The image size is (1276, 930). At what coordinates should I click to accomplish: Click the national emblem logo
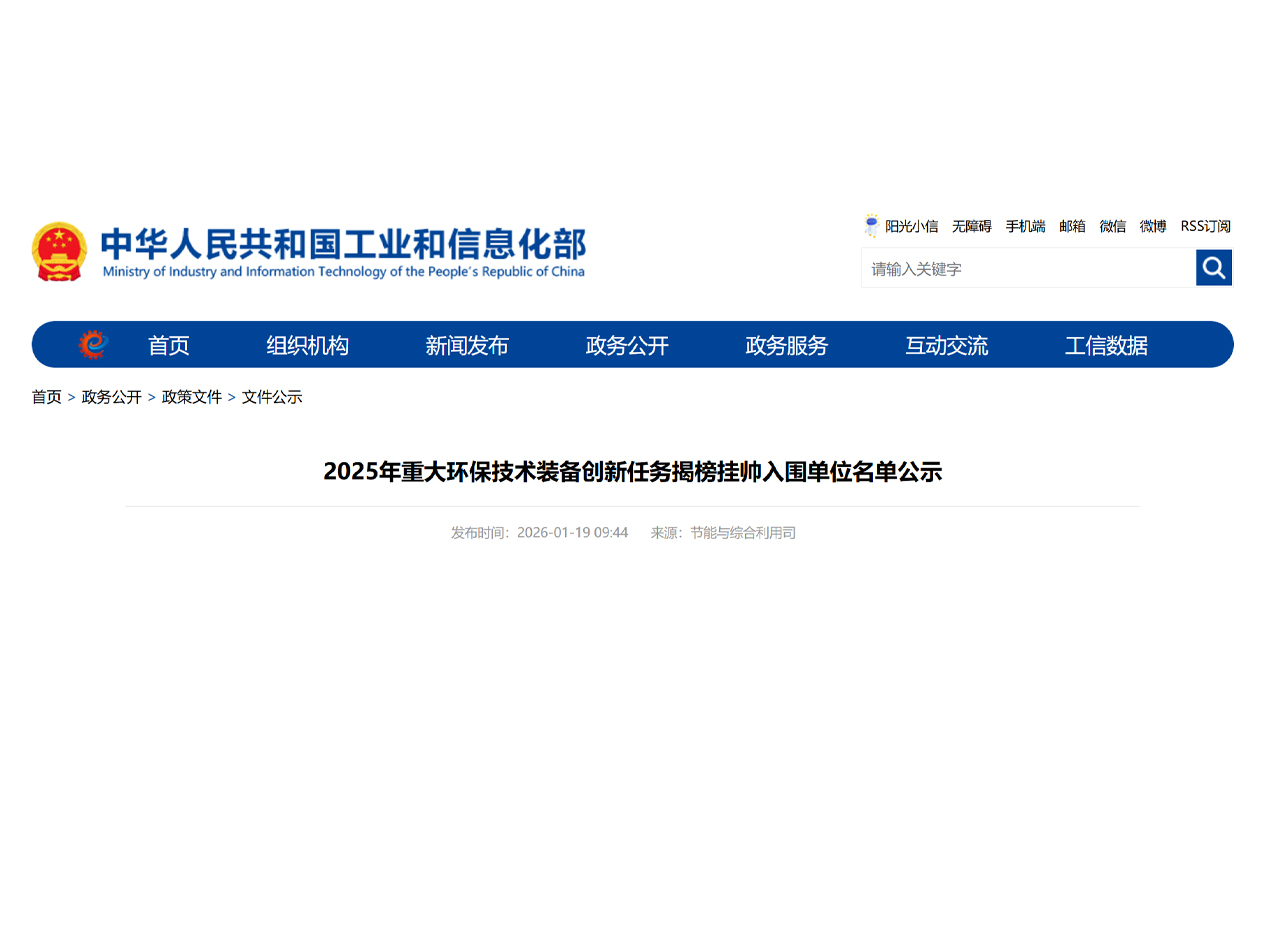59,251
